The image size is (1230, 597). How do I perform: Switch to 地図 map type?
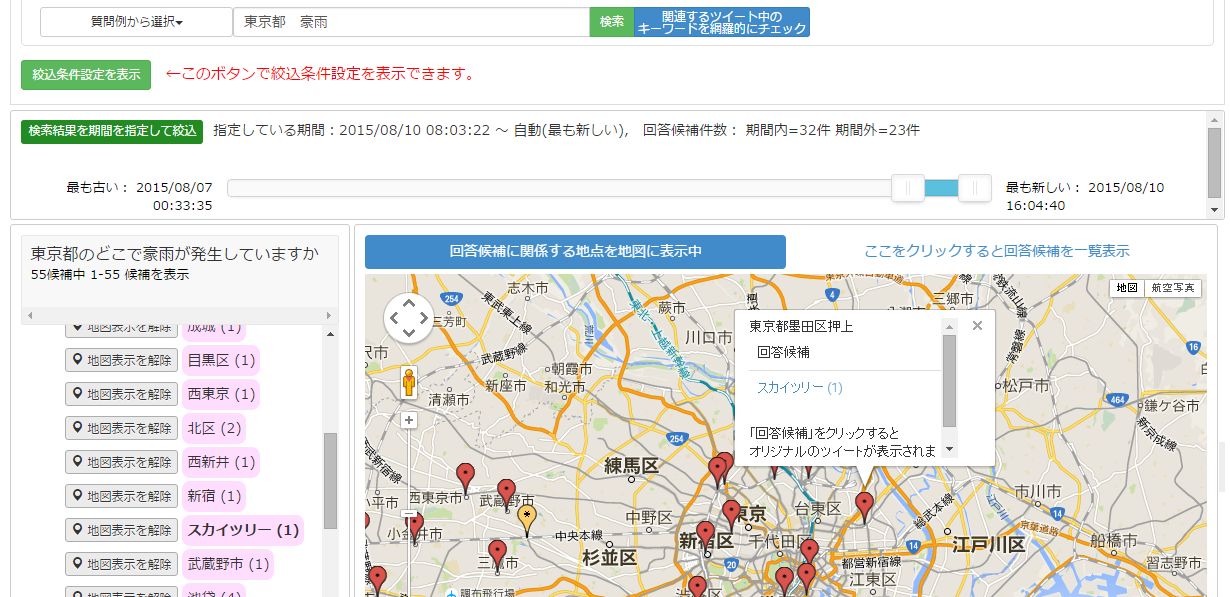click(x=1127, y=288)
